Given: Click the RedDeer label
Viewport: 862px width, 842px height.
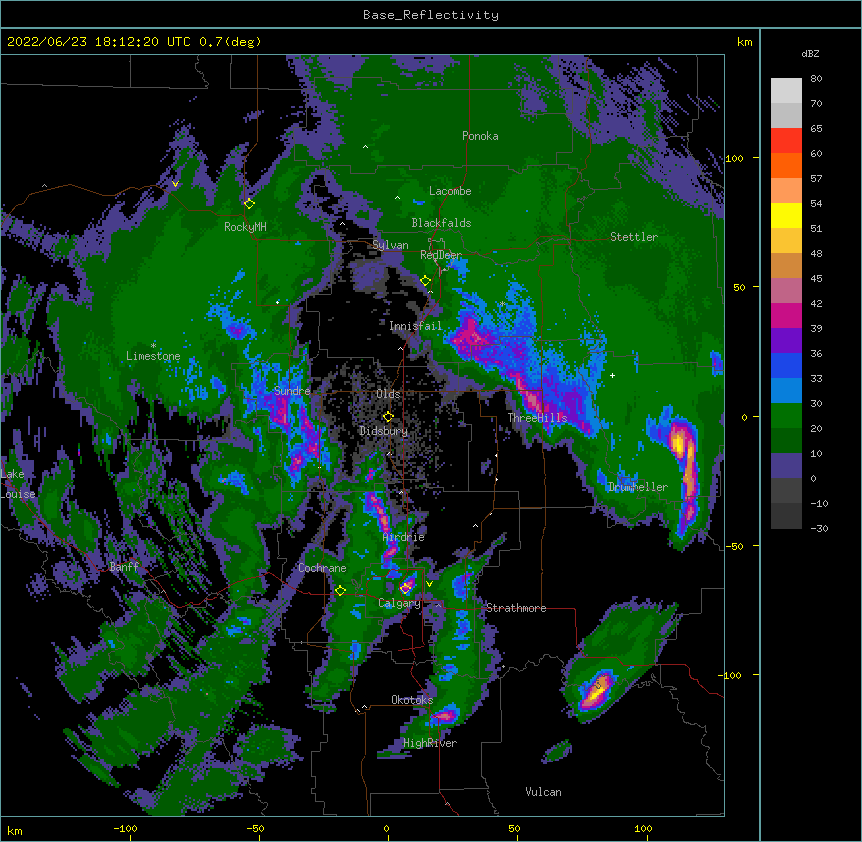Looking at the screenshot, I should pyautogui.click(x=441, y=255).
